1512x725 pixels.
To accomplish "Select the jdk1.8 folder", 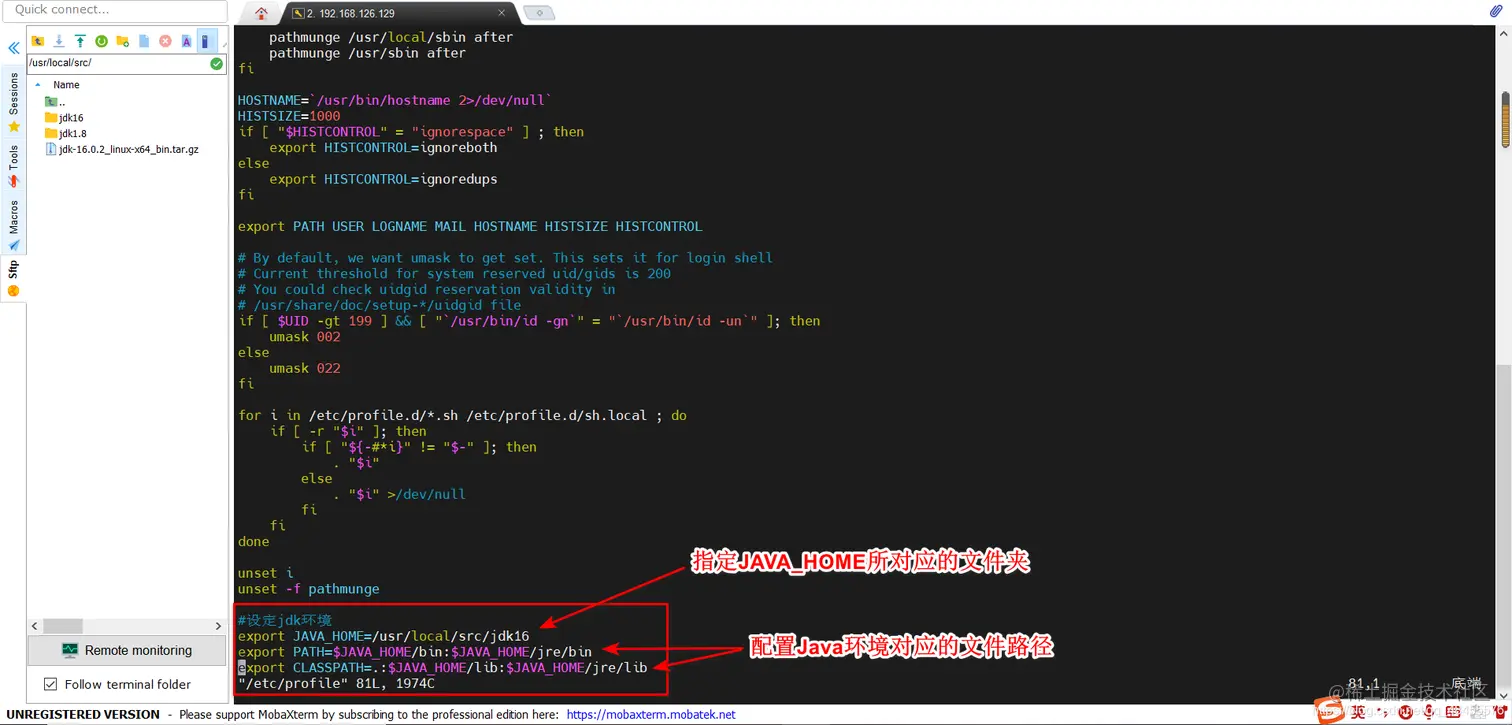I will pyautogui.click(x=65, y=133).
